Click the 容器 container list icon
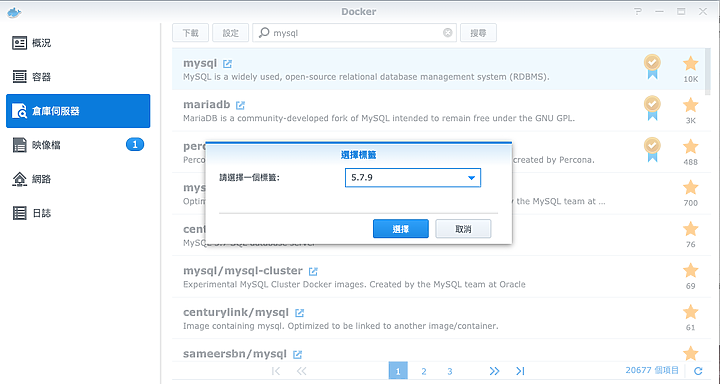Image resolution: width=720 pixels, height=384 pixels. pyautogui.click(x=19, y=77)
